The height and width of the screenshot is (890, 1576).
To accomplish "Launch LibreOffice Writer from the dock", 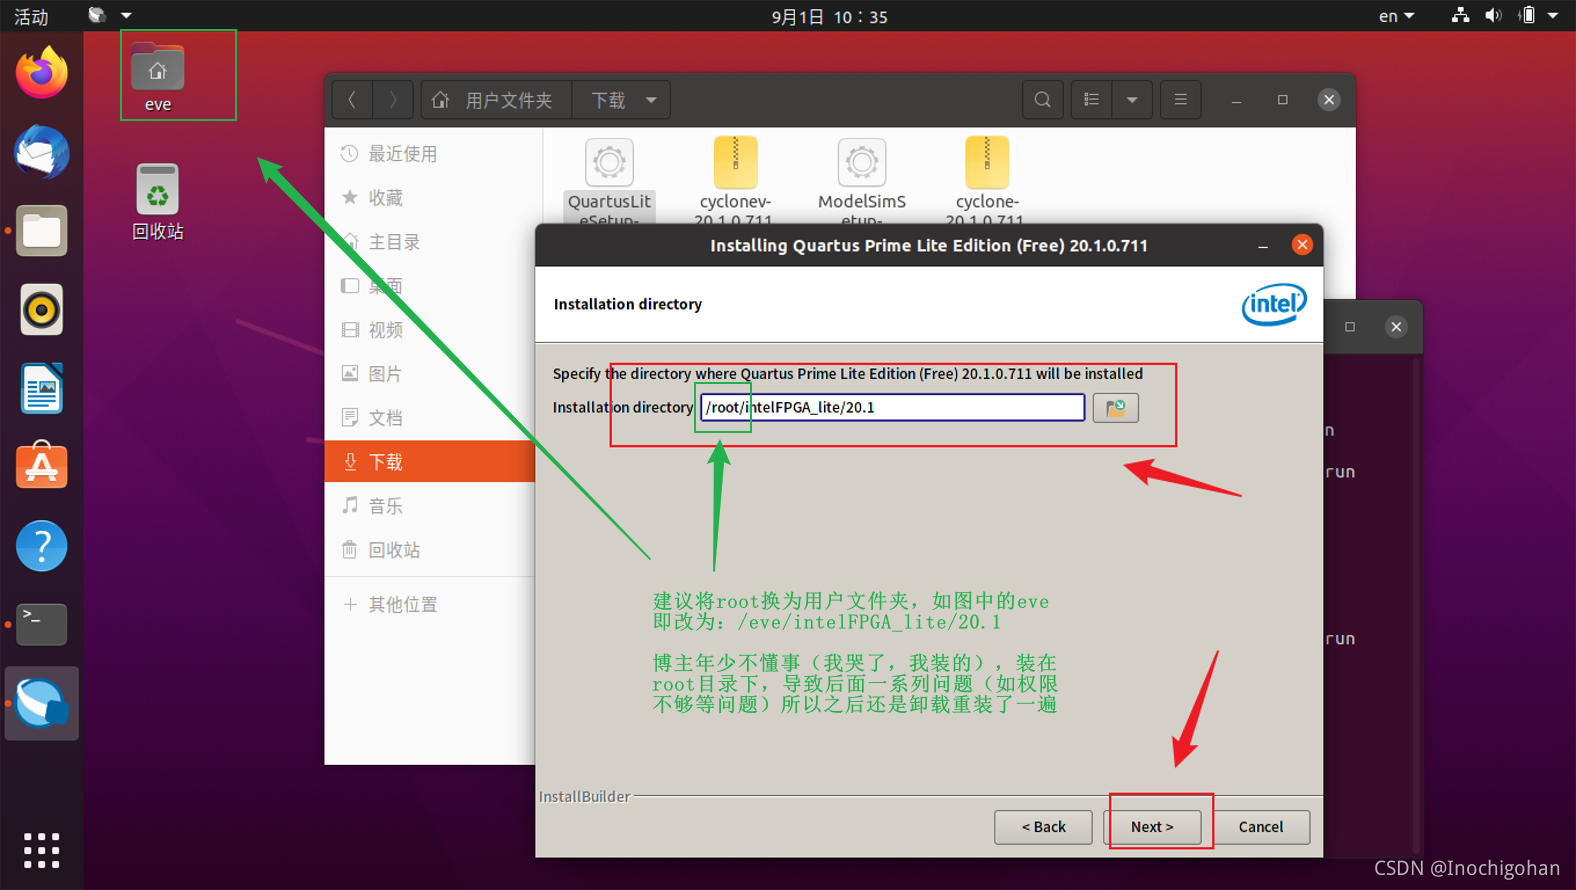I will click(41, 389).
